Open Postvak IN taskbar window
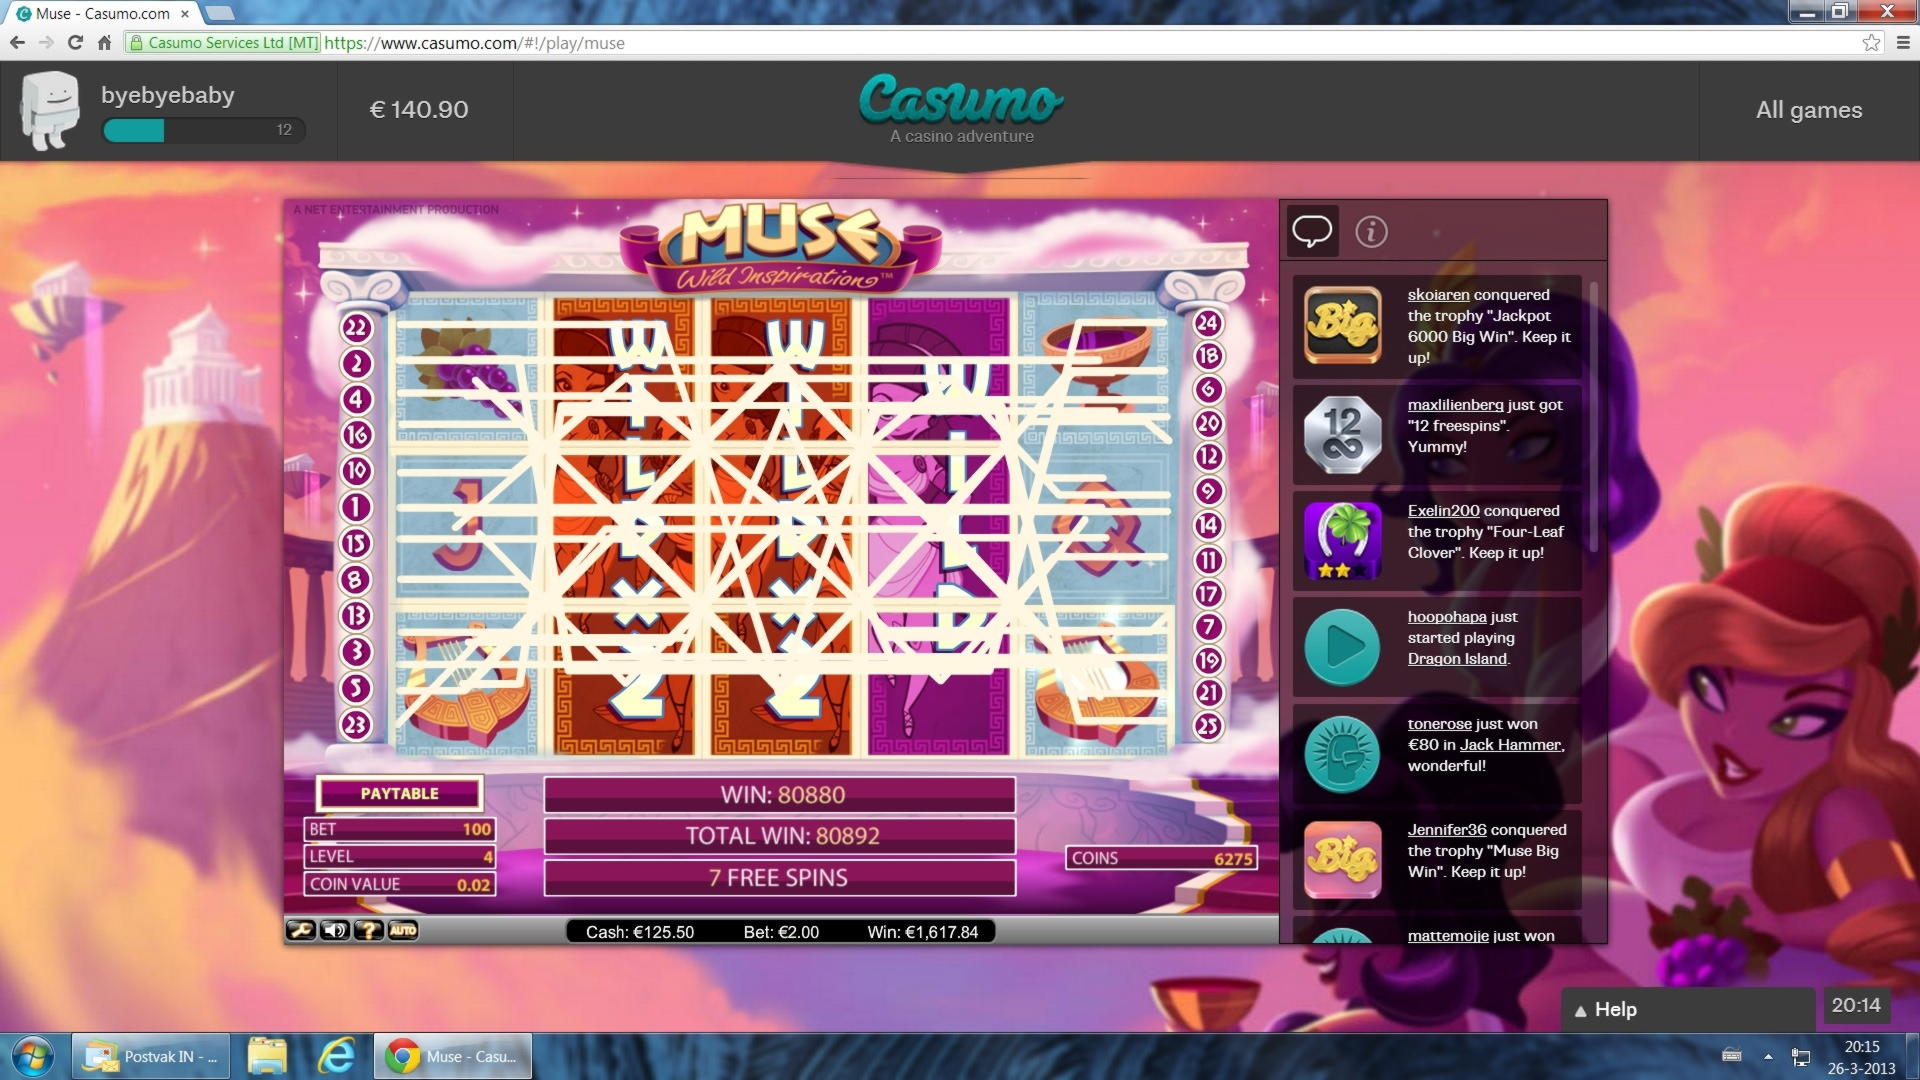 [x=151, y=1057]
